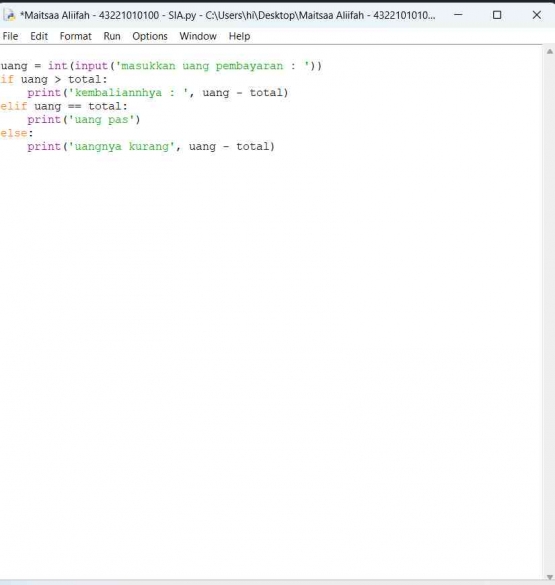The height and width of the screenshot is (585, 555).
Task: Open the Window menu
Action: click(x=198, y=36)
